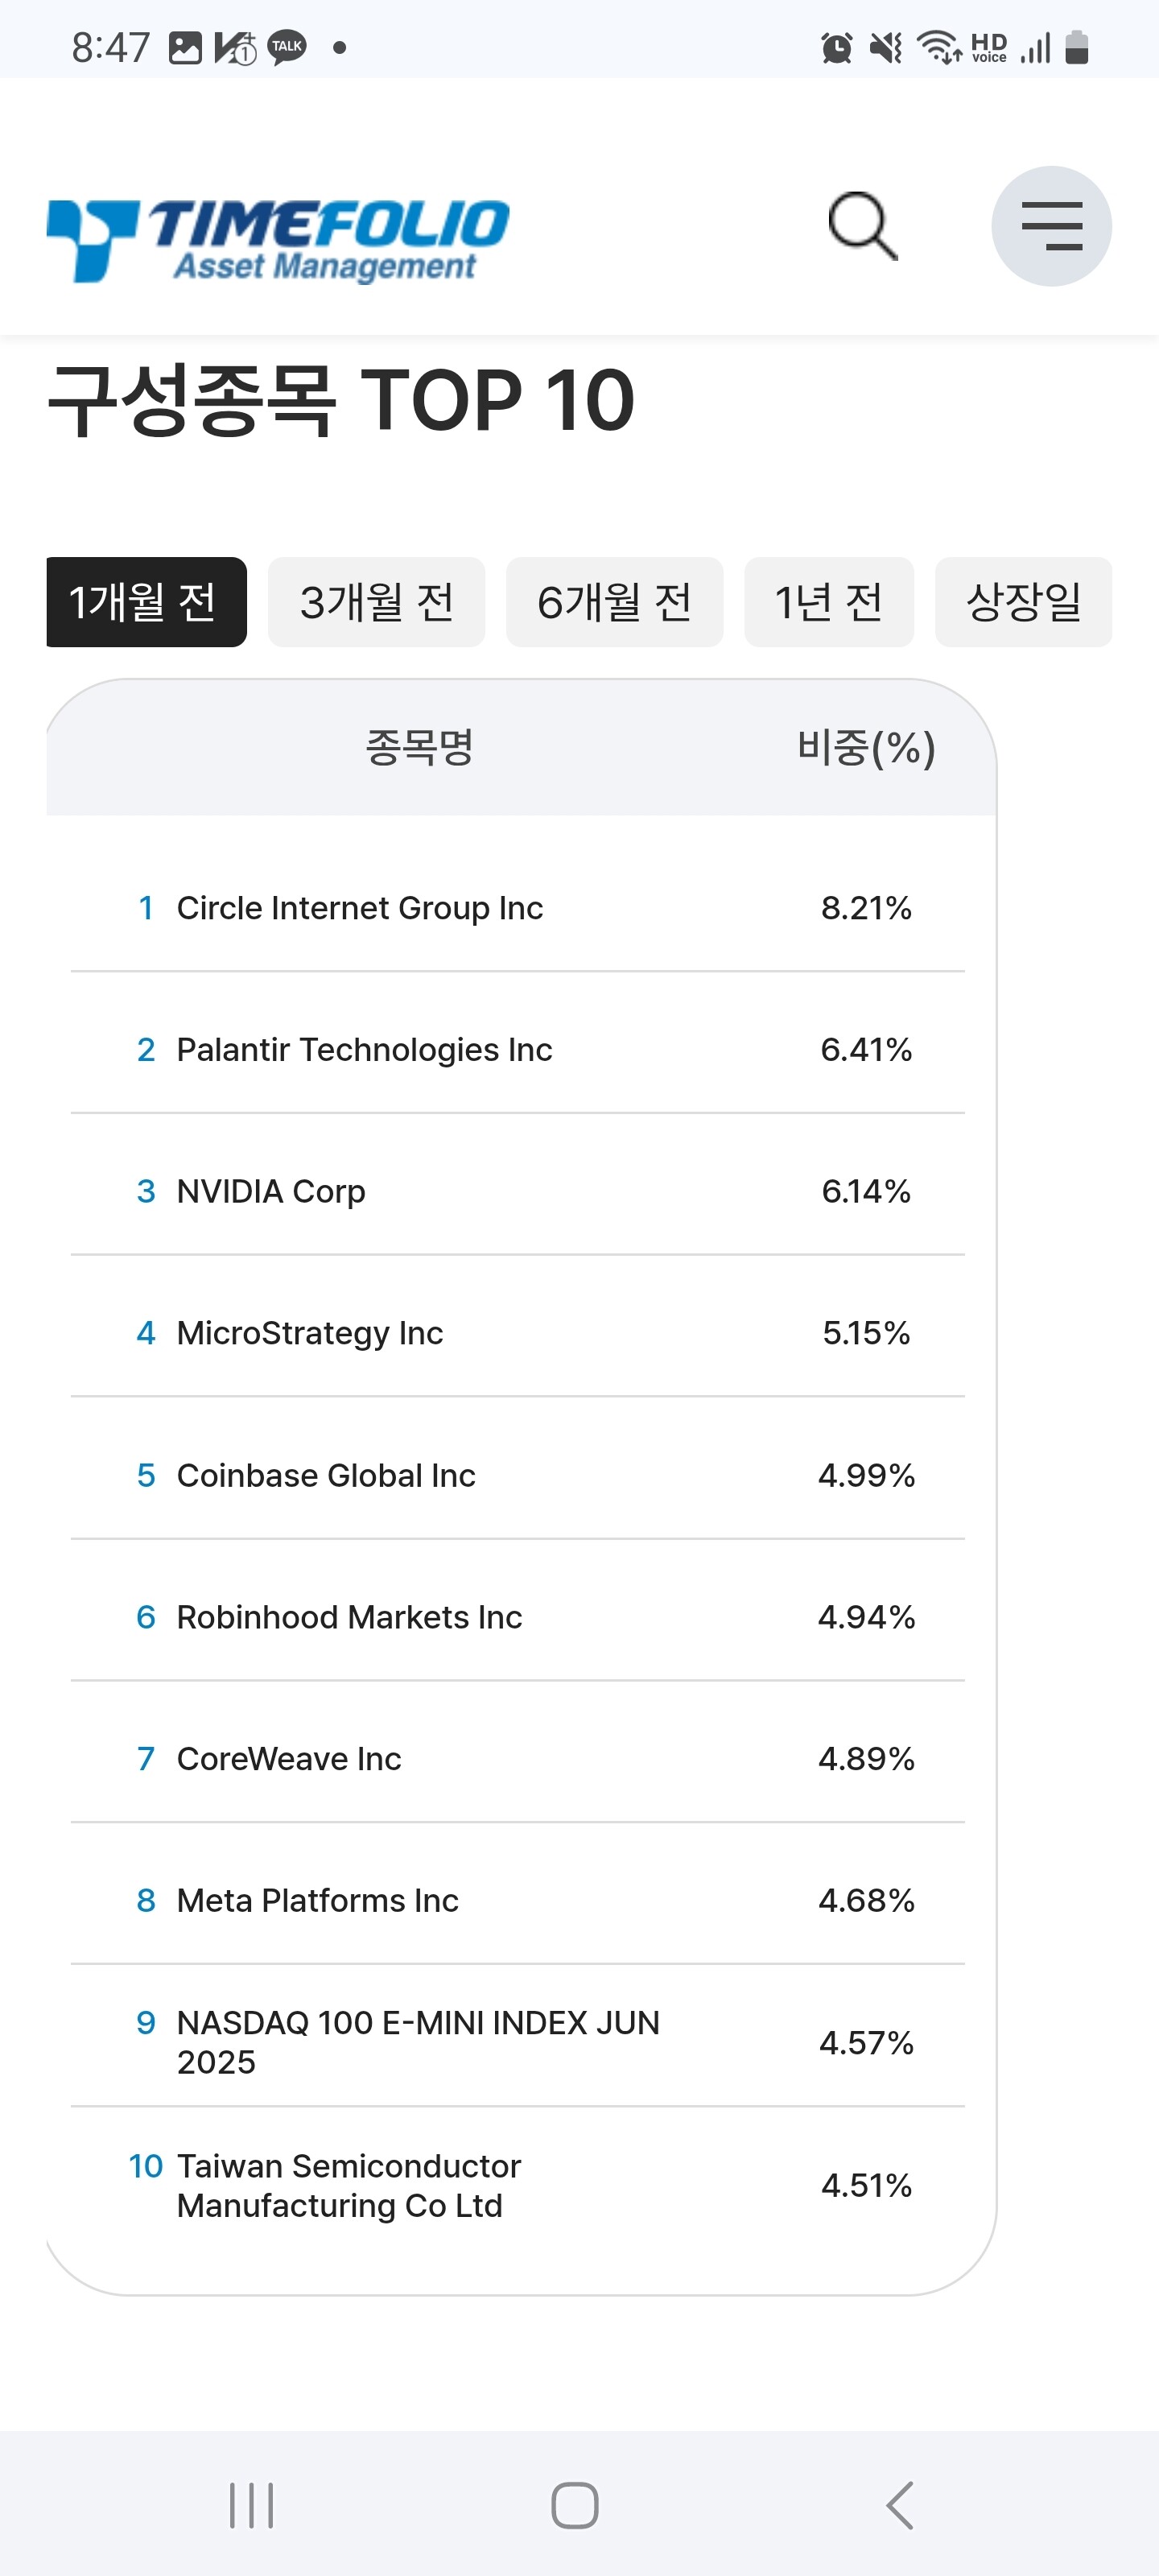Switch to the 3개월 전 tab
1159x2576 pixels.
point(376,602)
